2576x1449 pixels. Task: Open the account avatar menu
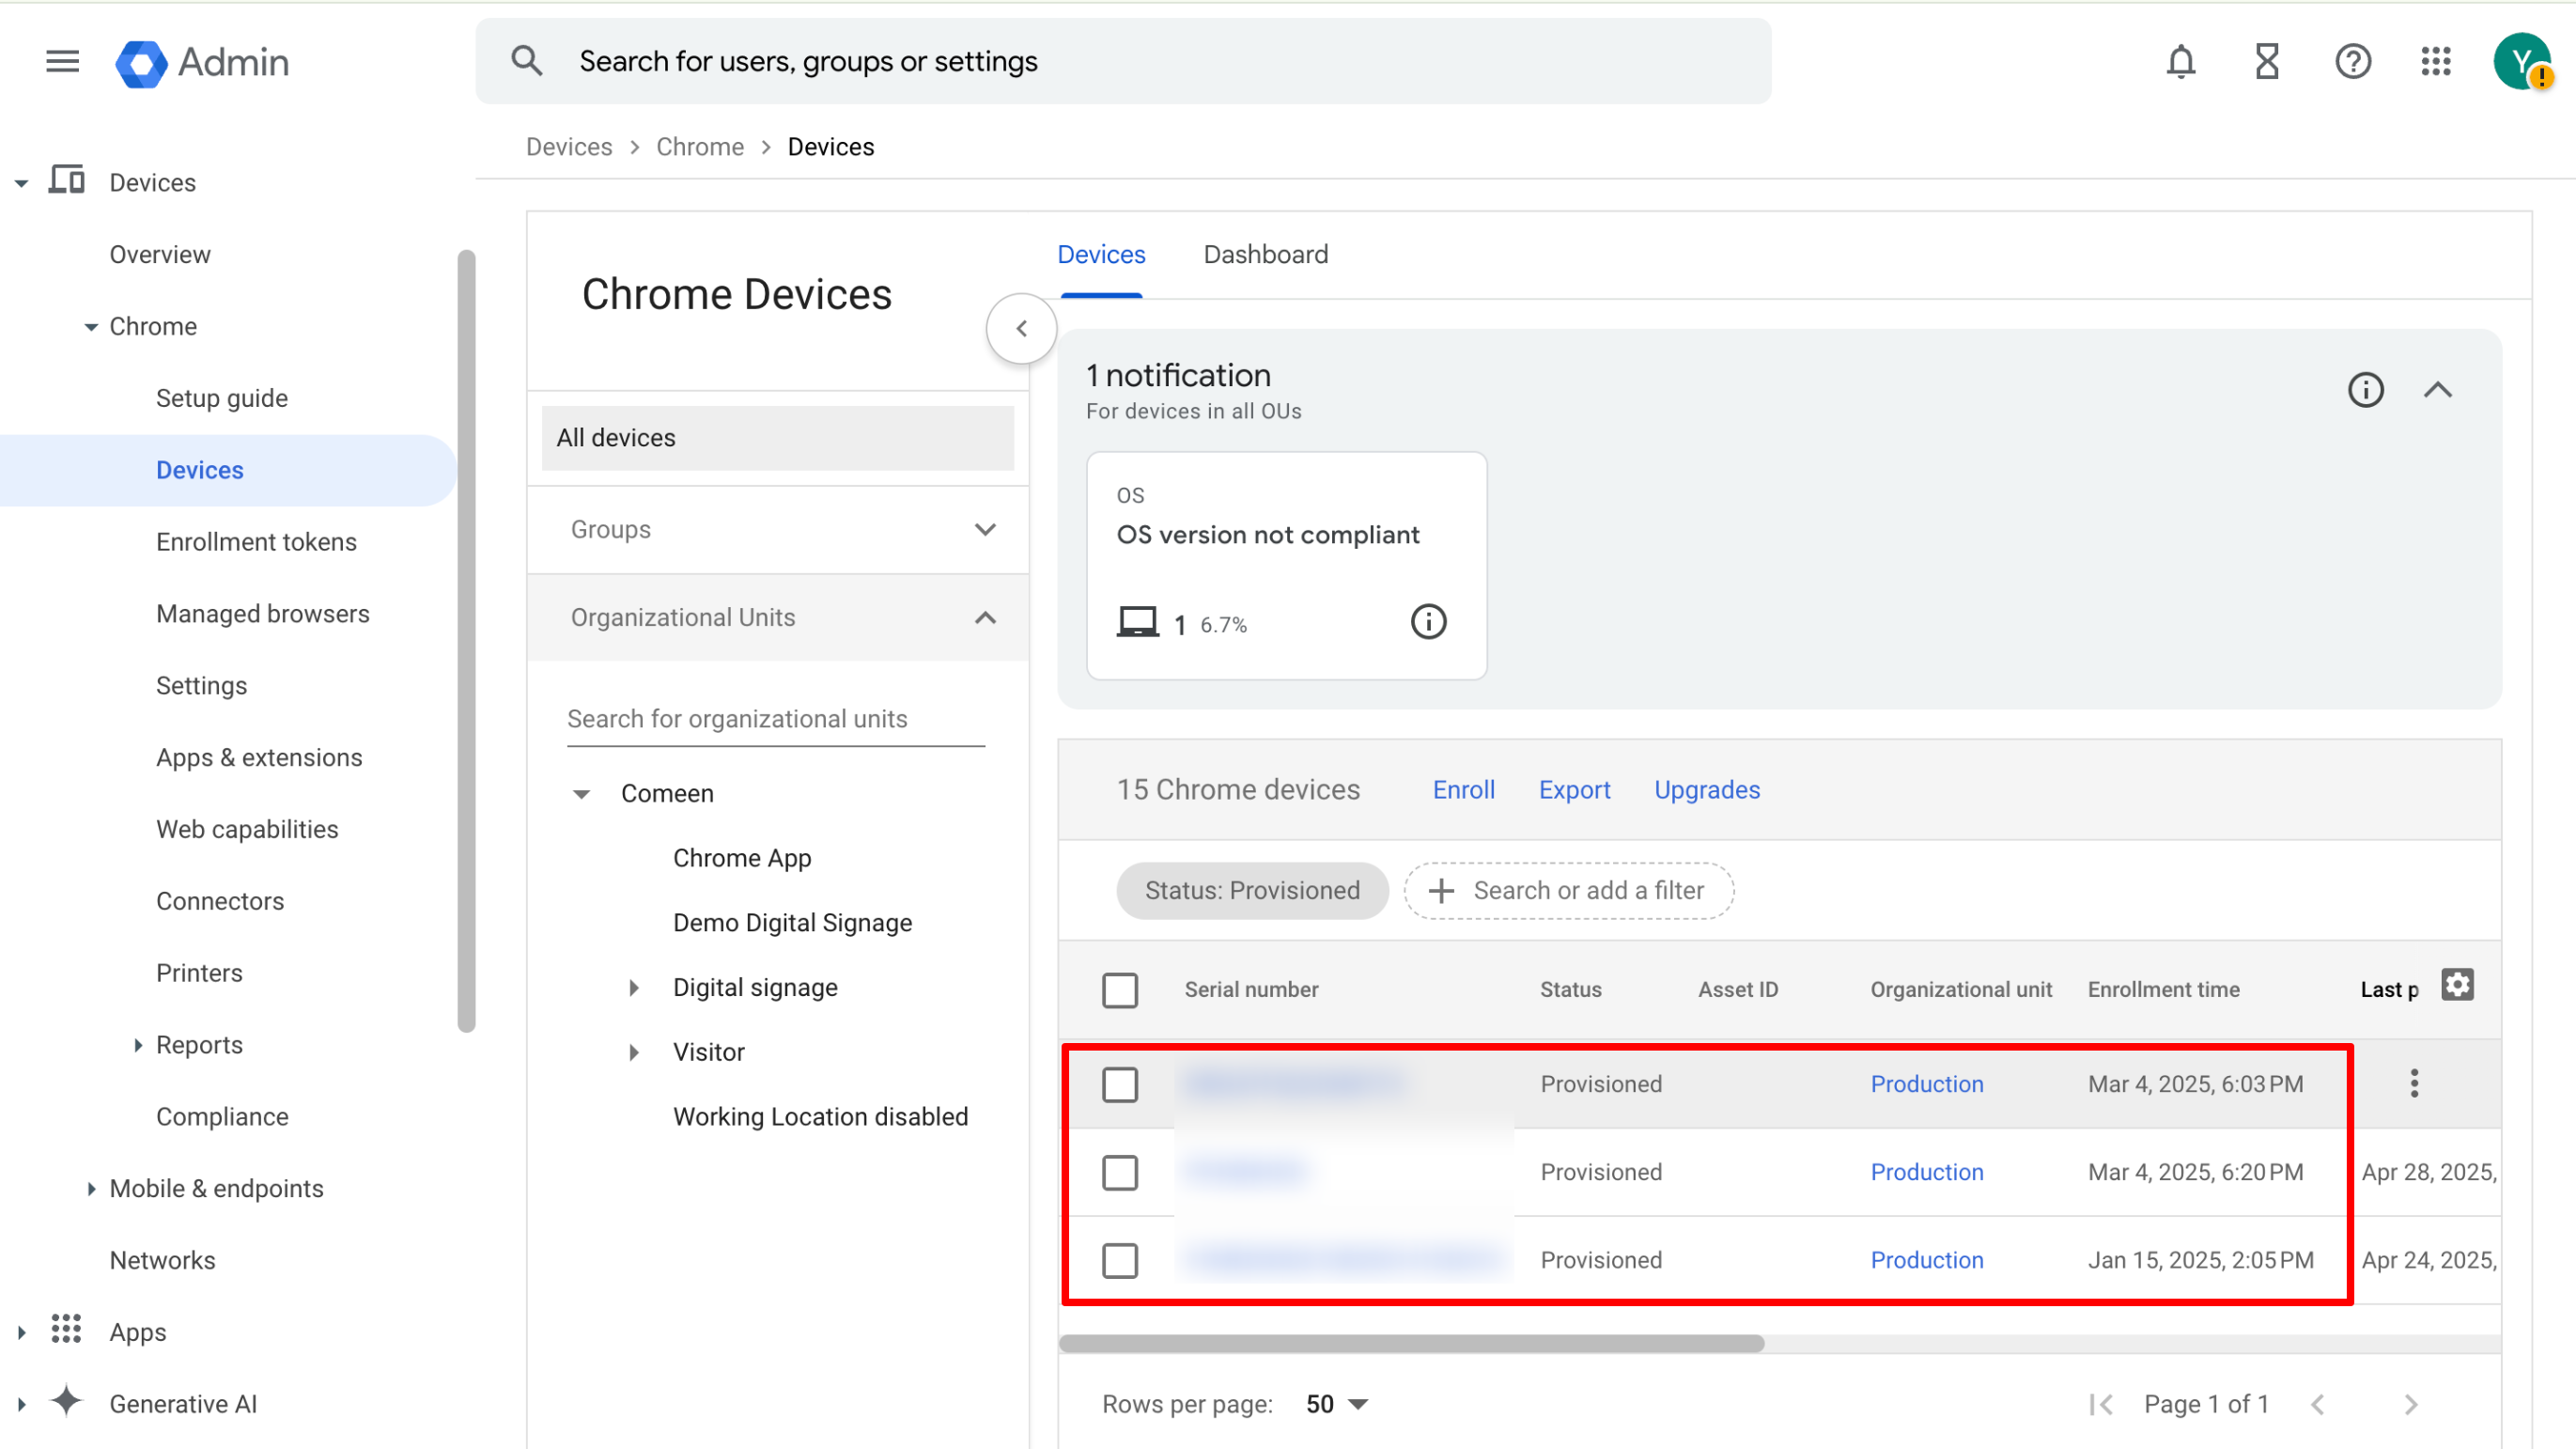[x=2522, y=62]
